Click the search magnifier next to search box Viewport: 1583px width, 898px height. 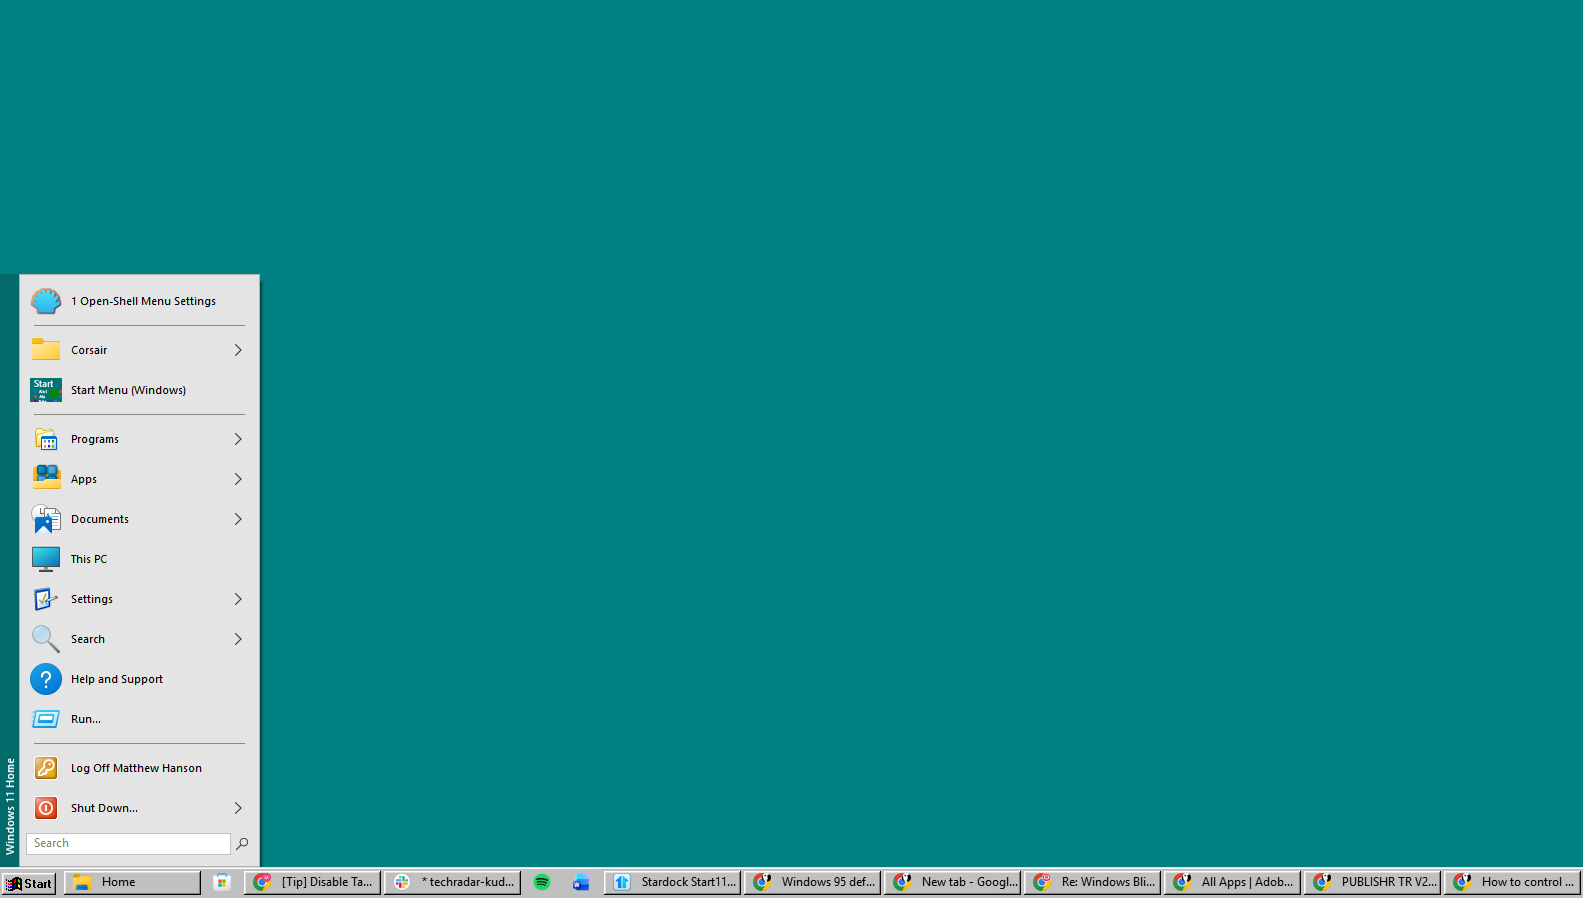(x=242, y=844)
